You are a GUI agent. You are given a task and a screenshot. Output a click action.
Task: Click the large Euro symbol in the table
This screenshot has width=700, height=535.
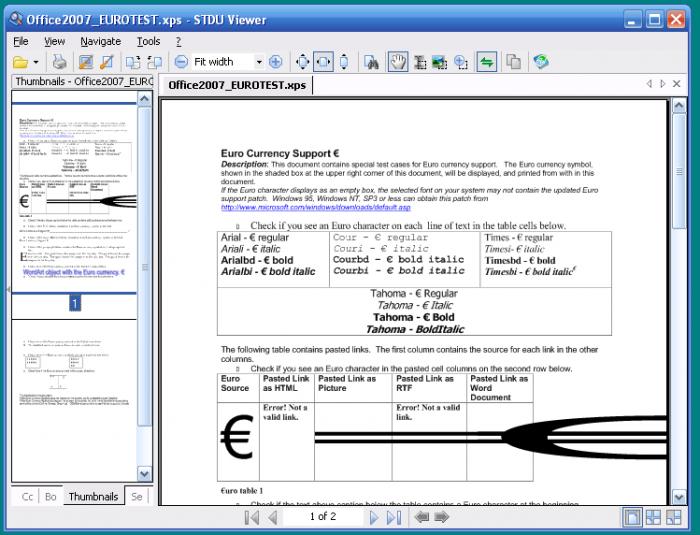(237, 437)
